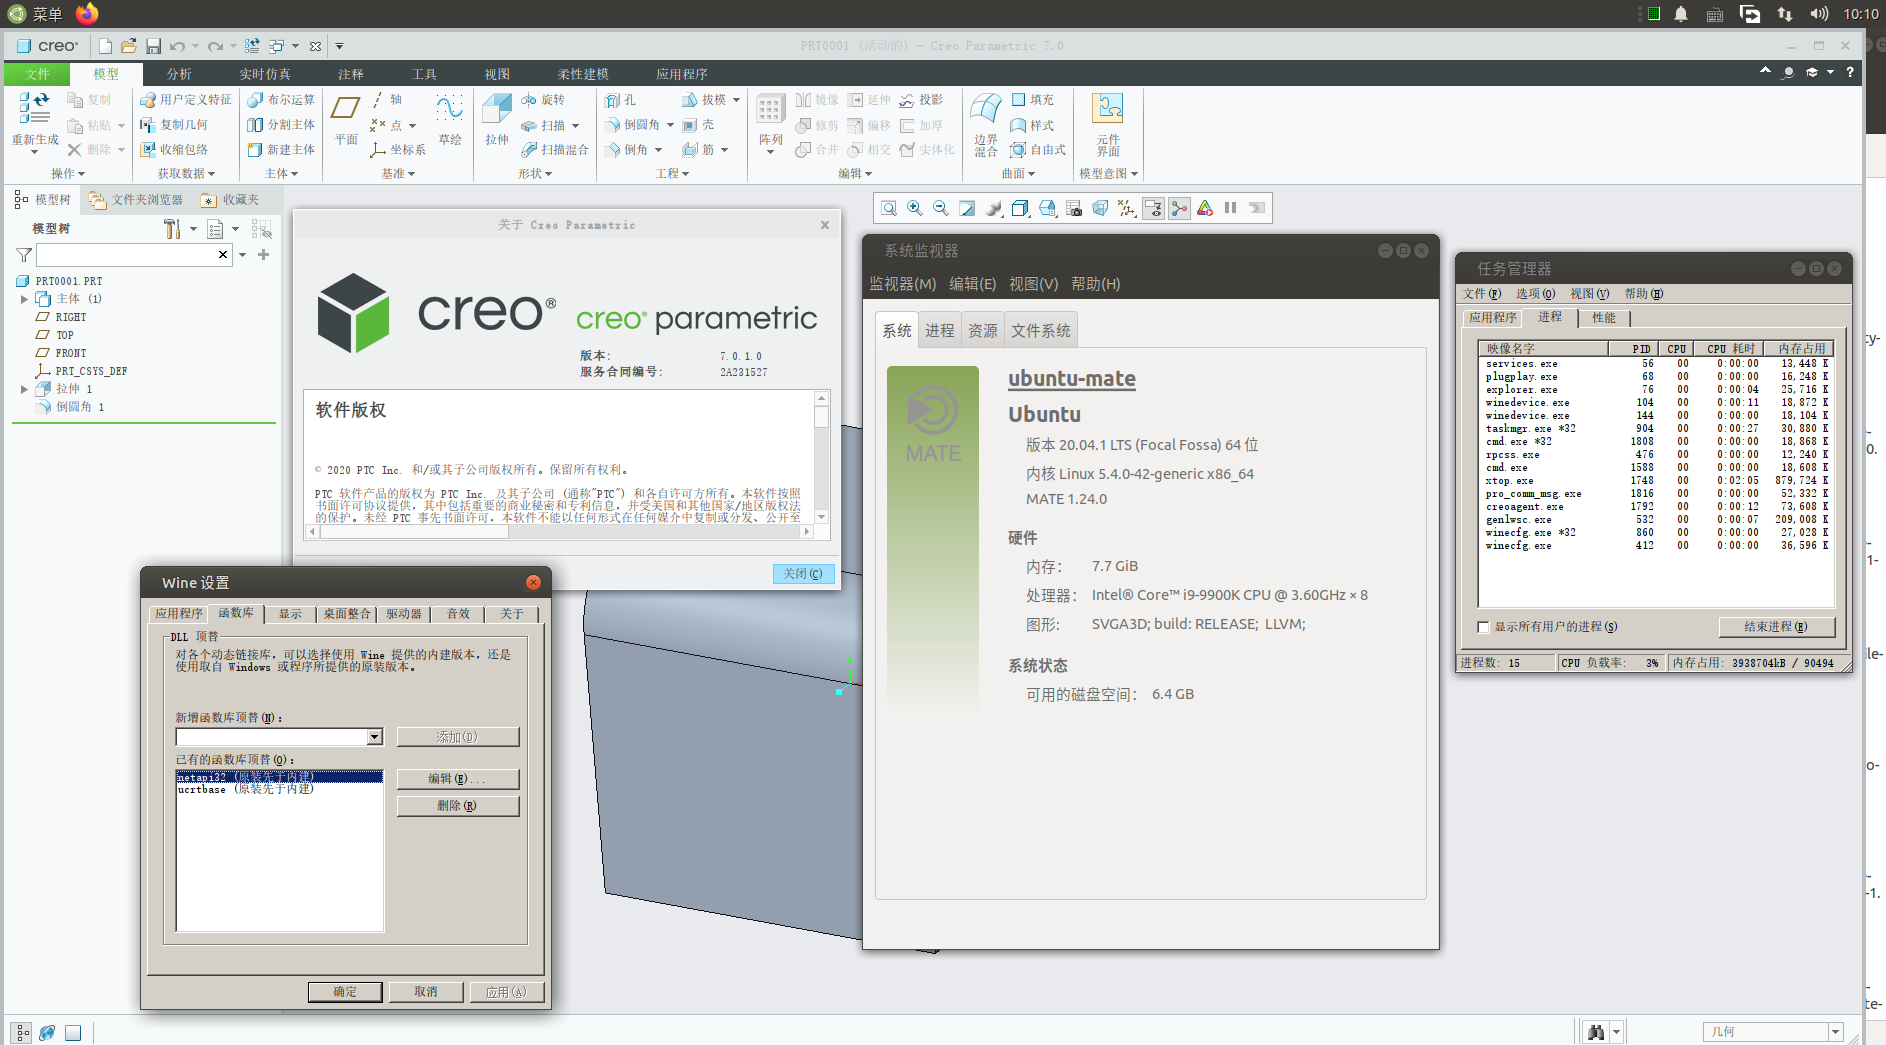Viewport: 1886px width, 1045px height.
Task: Open the Component Interface (元件界面) tool
Action: coord(1108,123)
